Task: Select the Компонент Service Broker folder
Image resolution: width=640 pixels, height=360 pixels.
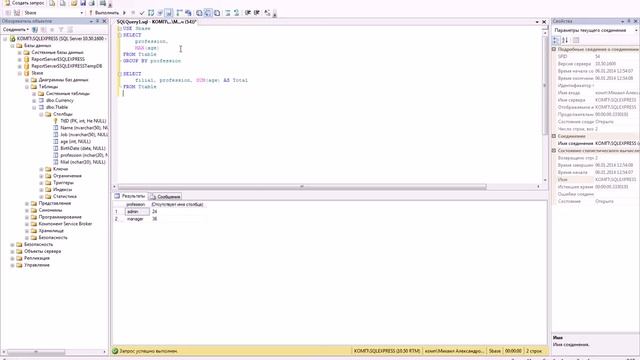Action: (x=65, y=224)
